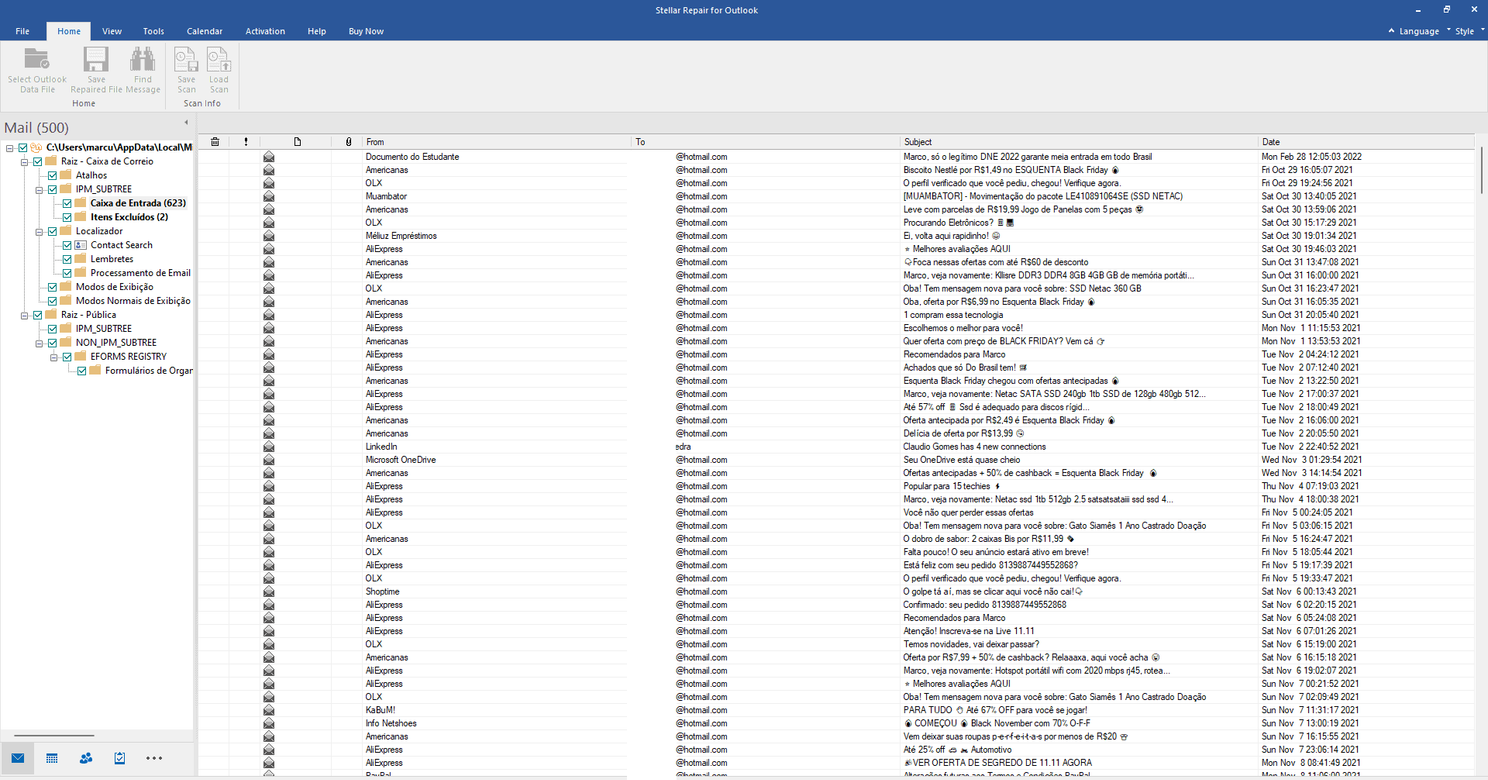Open the Tasks view icon in bottom navigation
Image resolution: width=1488 pixels, height=780 pixels.
[120, 758]
